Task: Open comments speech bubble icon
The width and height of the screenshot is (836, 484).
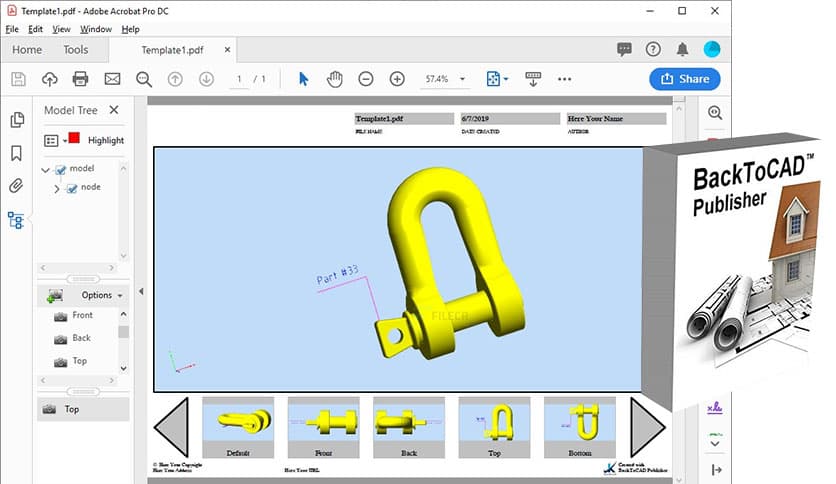Action: coord(624,50)
